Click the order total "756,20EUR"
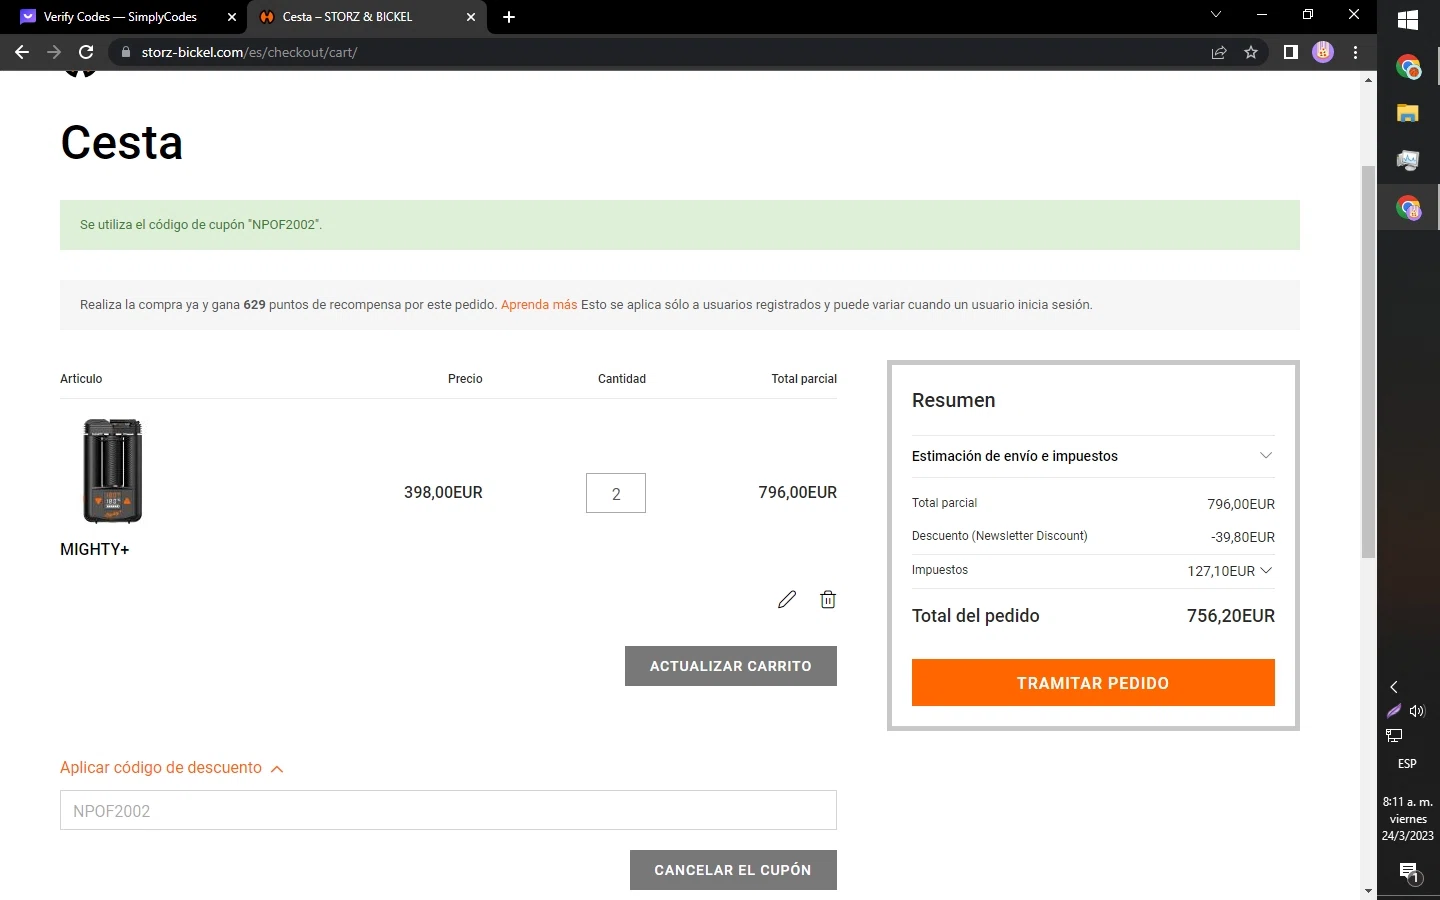 coord(1231,616)
